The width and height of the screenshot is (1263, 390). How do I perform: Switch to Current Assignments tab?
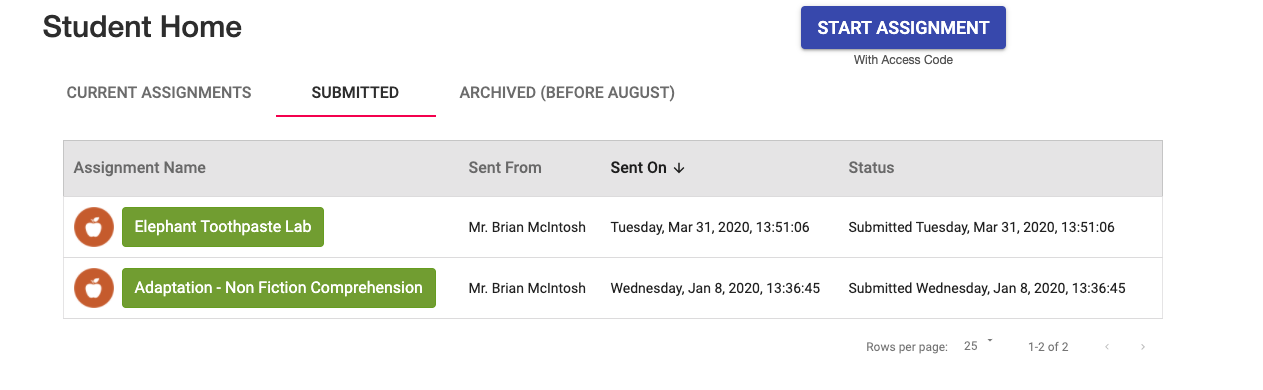click(159, 93)
